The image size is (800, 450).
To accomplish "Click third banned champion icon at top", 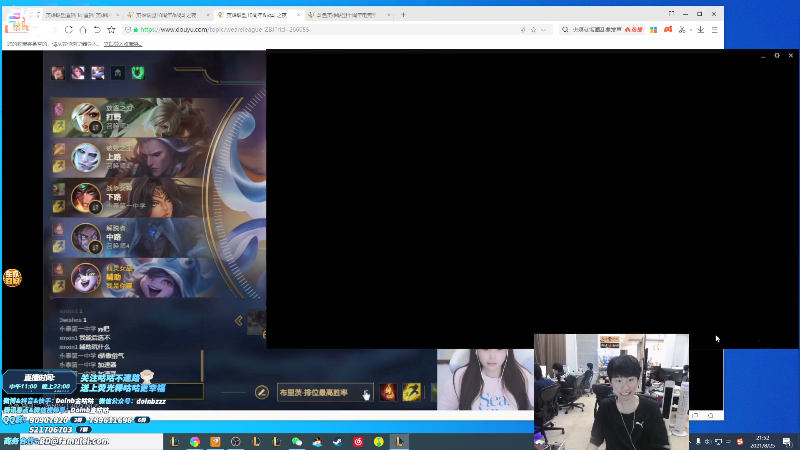I will [x=98, y=73].
